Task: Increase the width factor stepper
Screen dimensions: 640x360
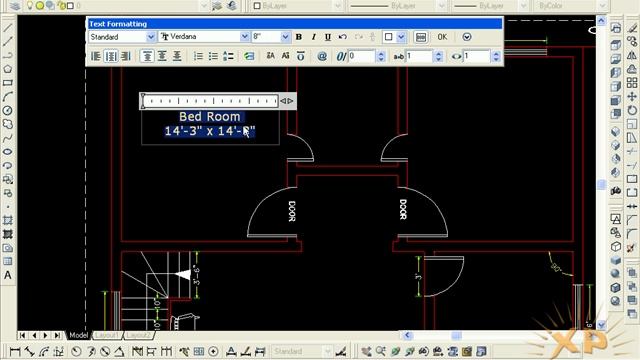Action: pos(496,53)
